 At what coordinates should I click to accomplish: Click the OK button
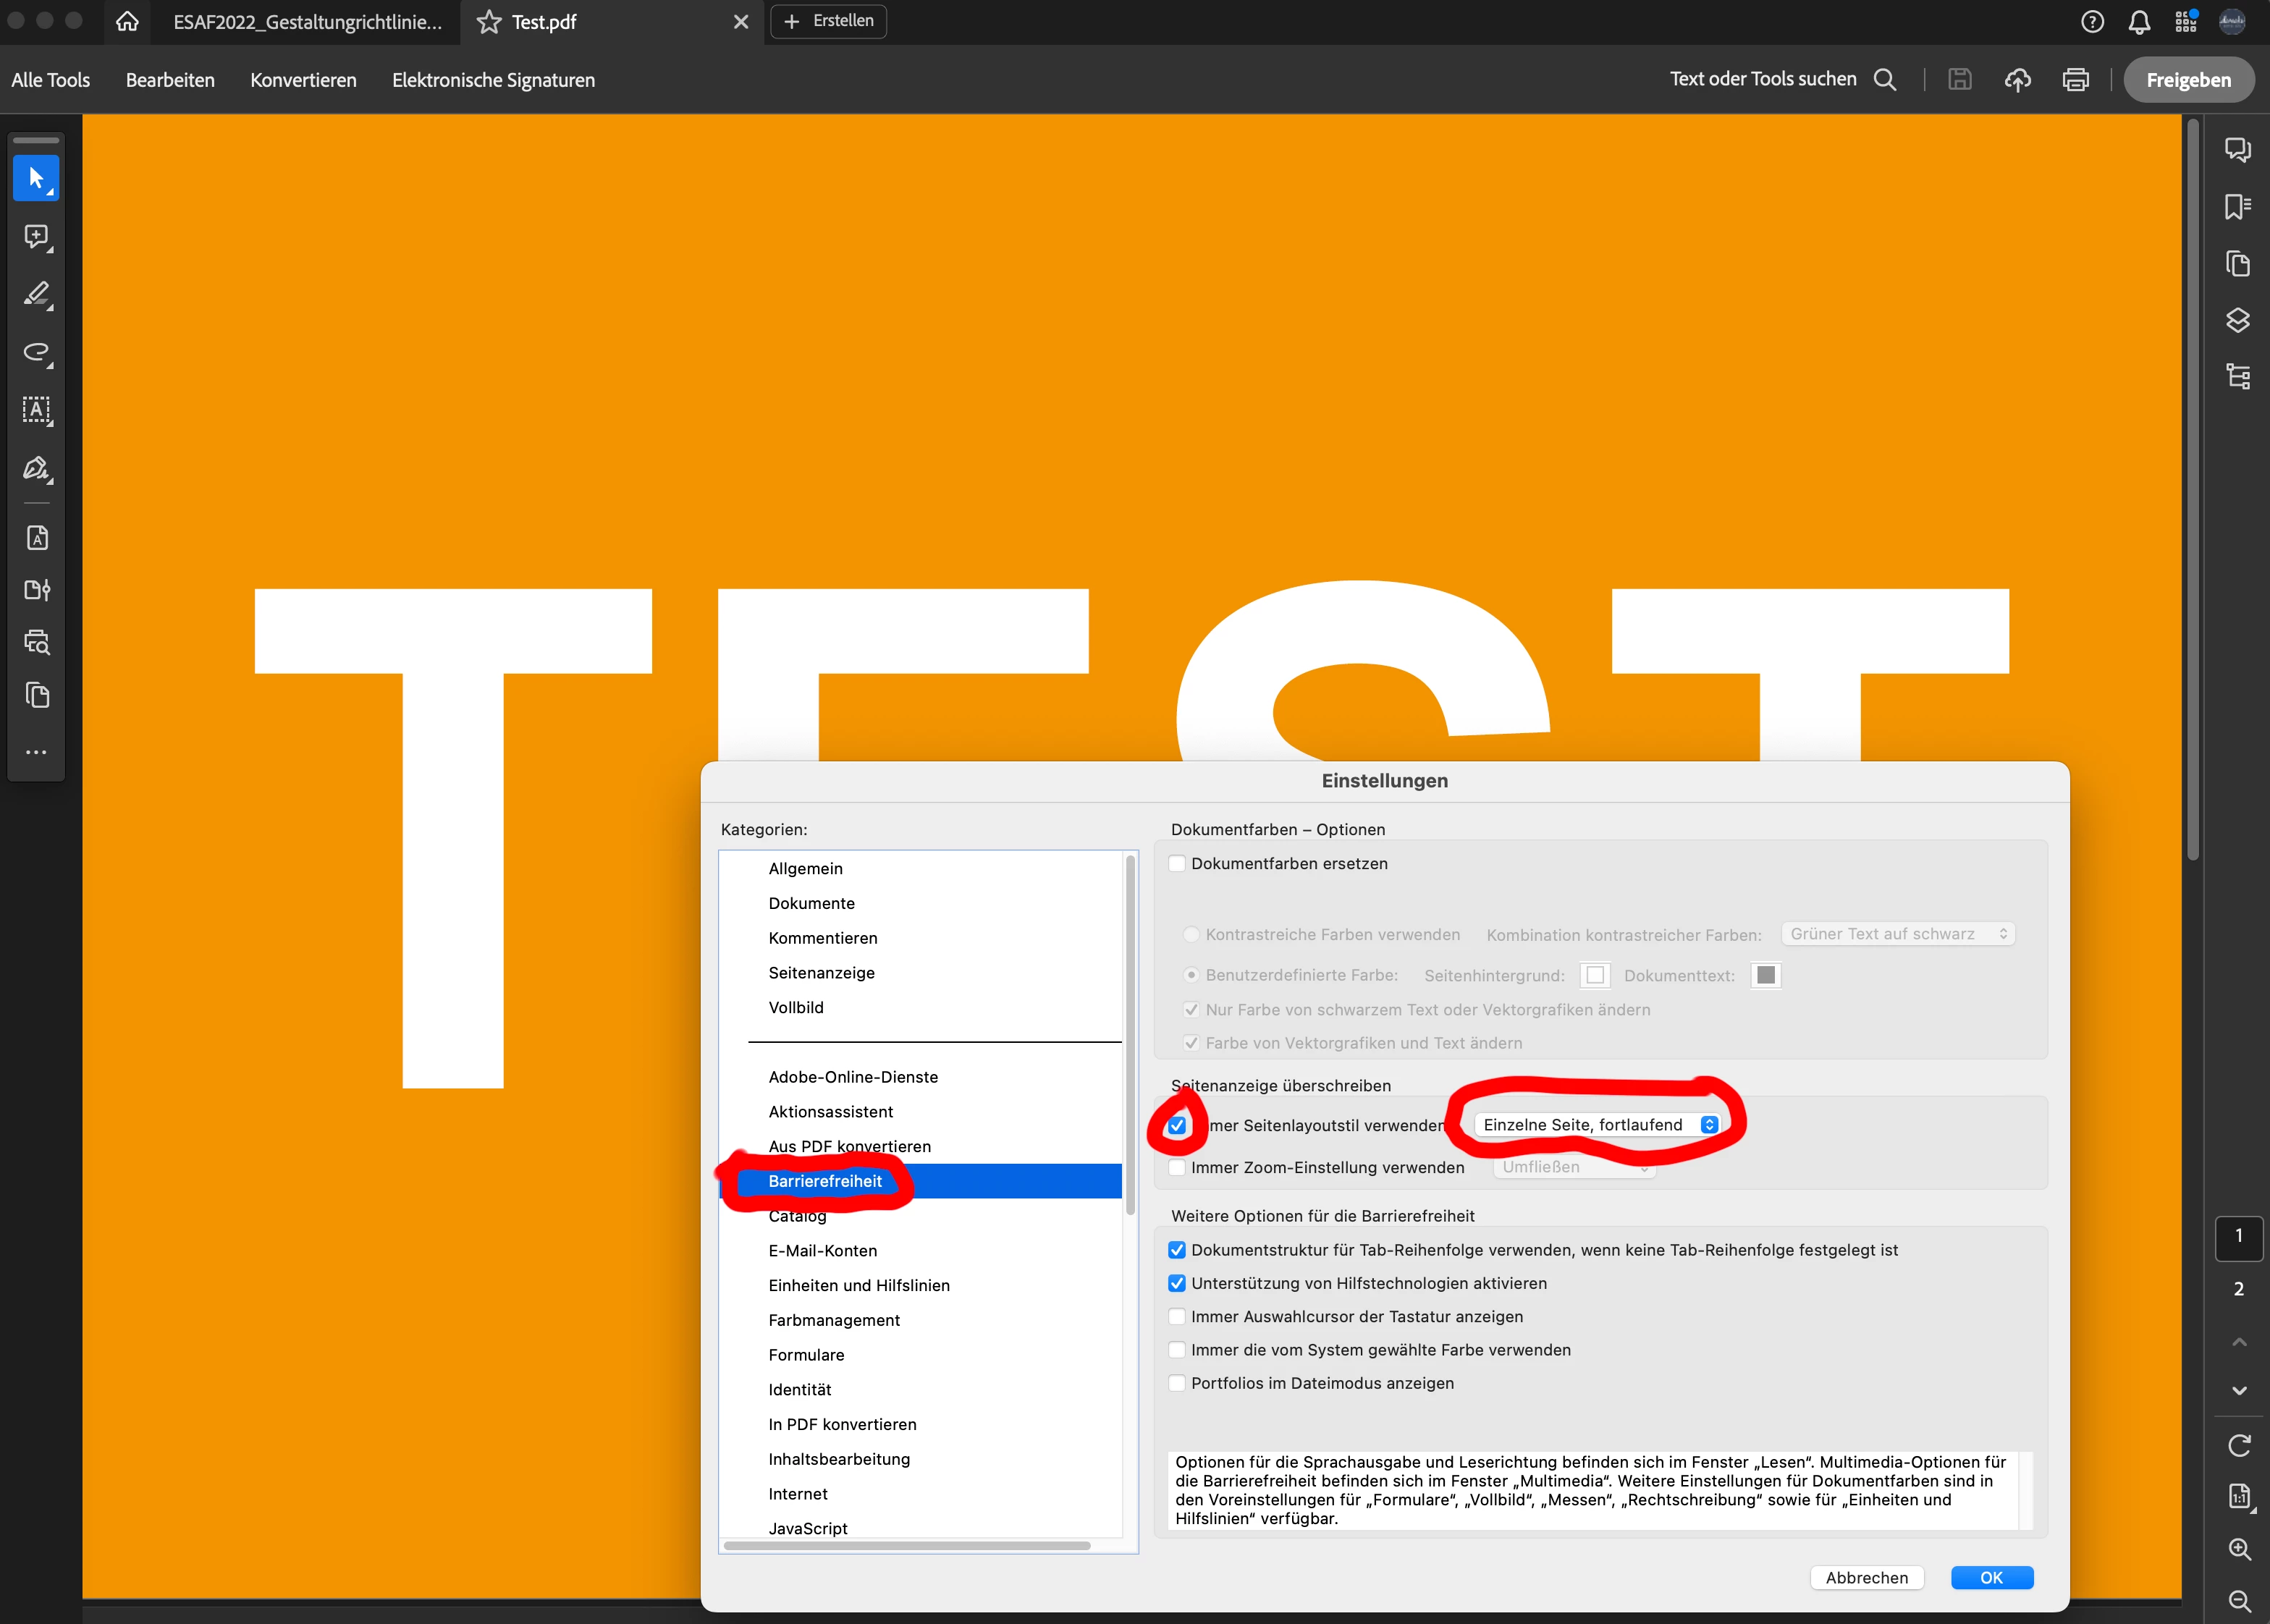click(1991, 1577)
